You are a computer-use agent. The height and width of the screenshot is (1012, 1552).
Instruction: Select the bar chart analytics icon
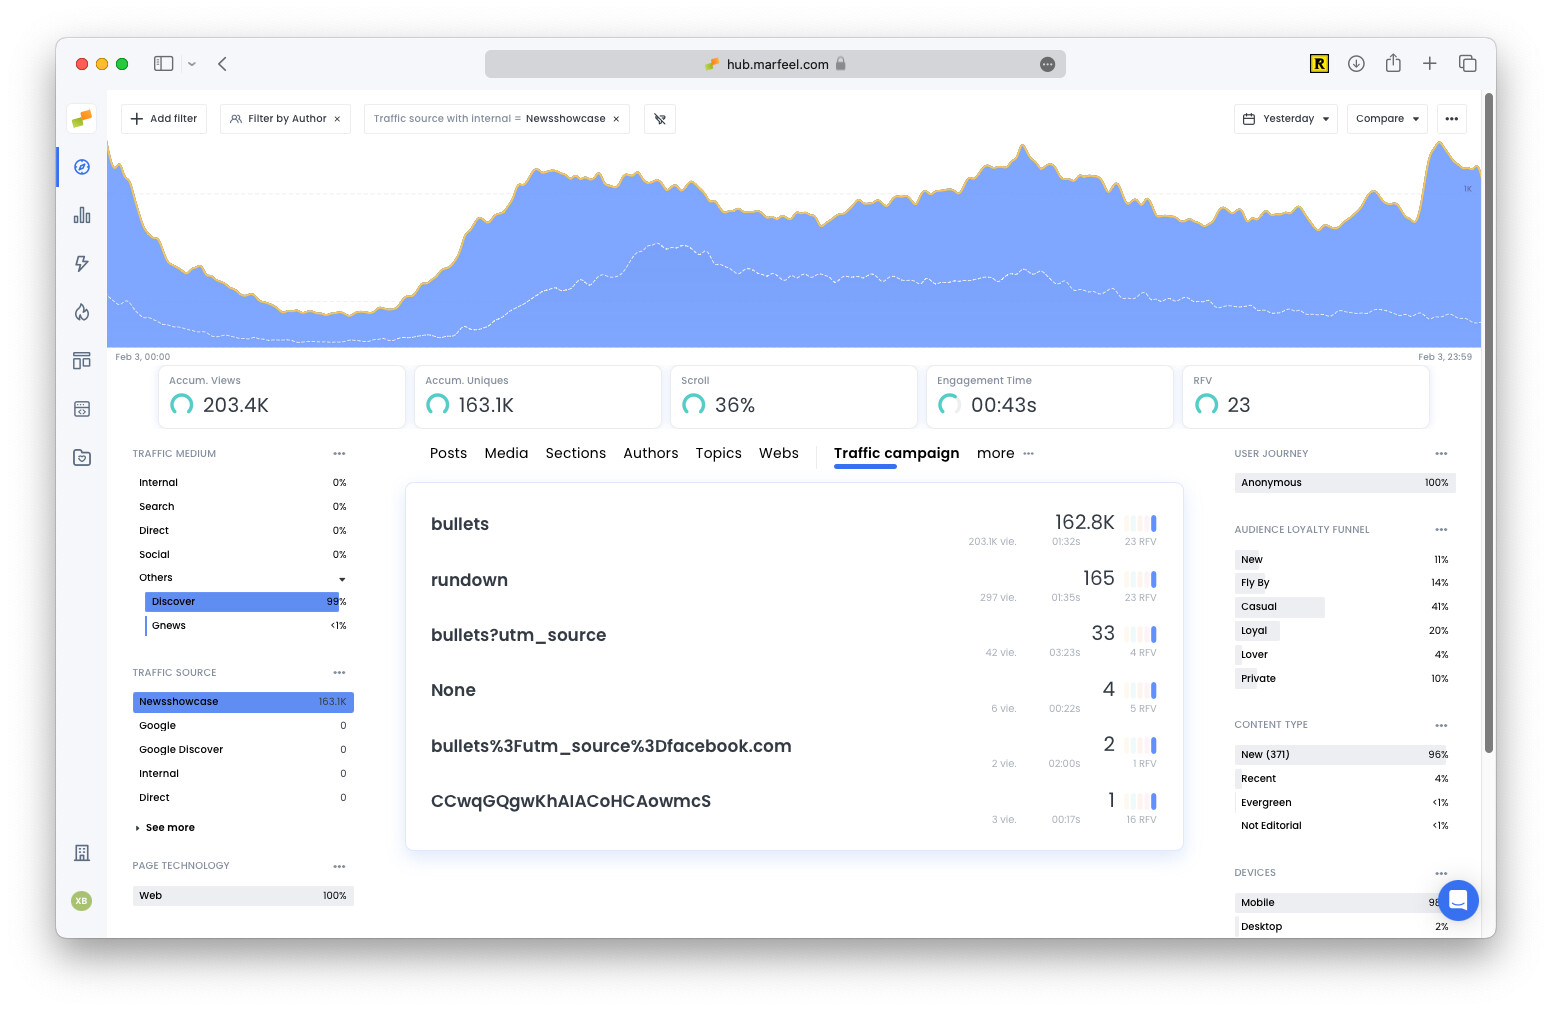point(81,214)
